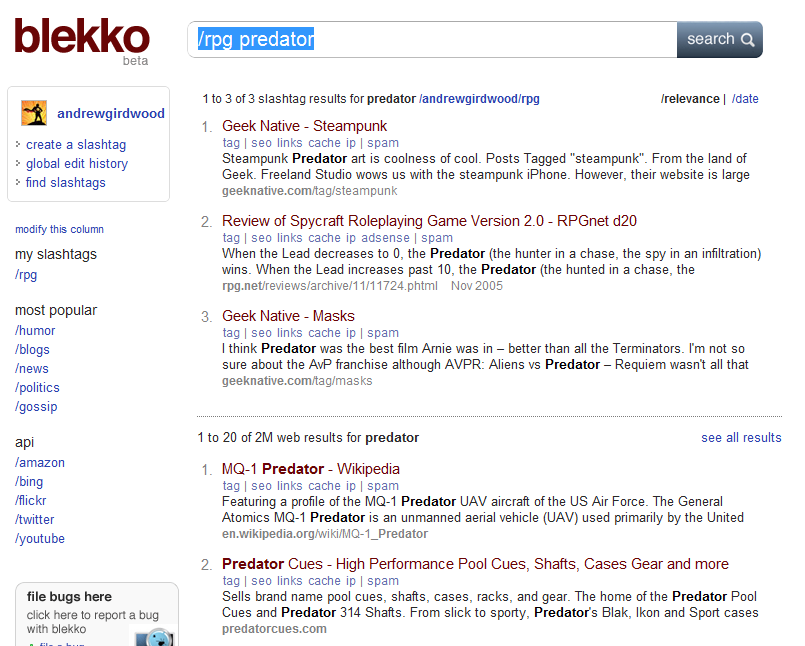Open the /amazon api slashtag
Image resolution: width=805 pixels, height=646 pixels.
(x=41, y=462)
